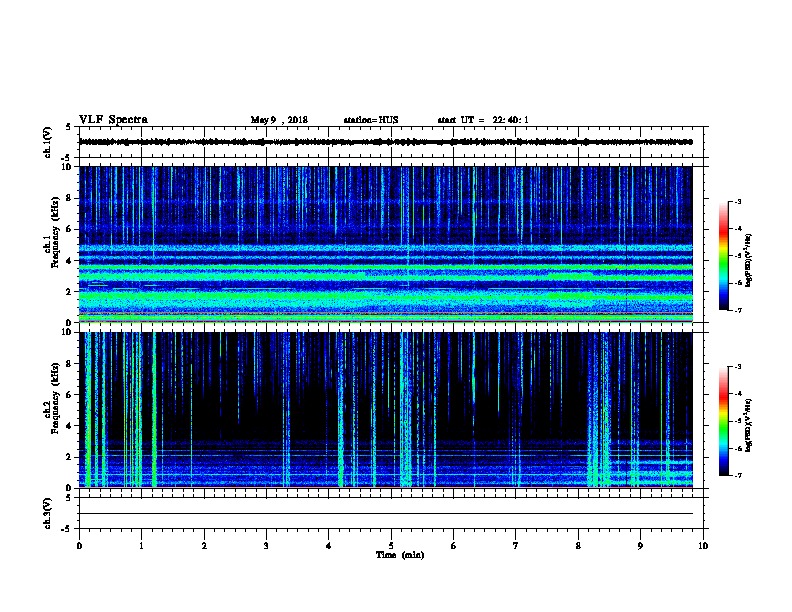The width and height of the screenshot is (792, 612).
Task: Click the ch.2 spectrogram color scale bar
Action: 724,421
